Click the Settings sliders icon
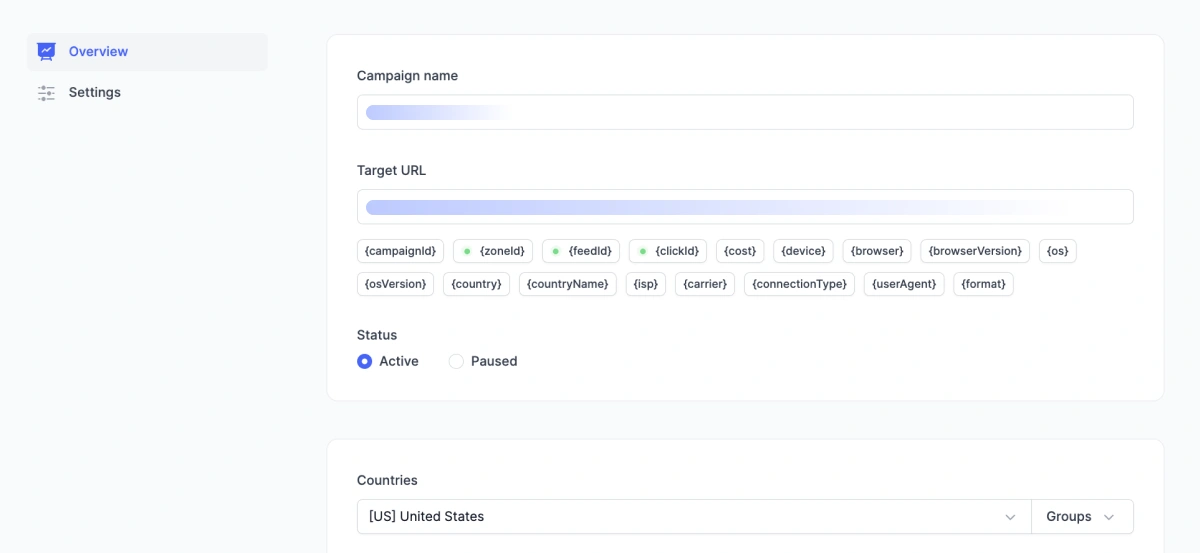Image resolution: width=1200 pixels, height=553 pixels. pyautogui.click(x=46, y=93)
